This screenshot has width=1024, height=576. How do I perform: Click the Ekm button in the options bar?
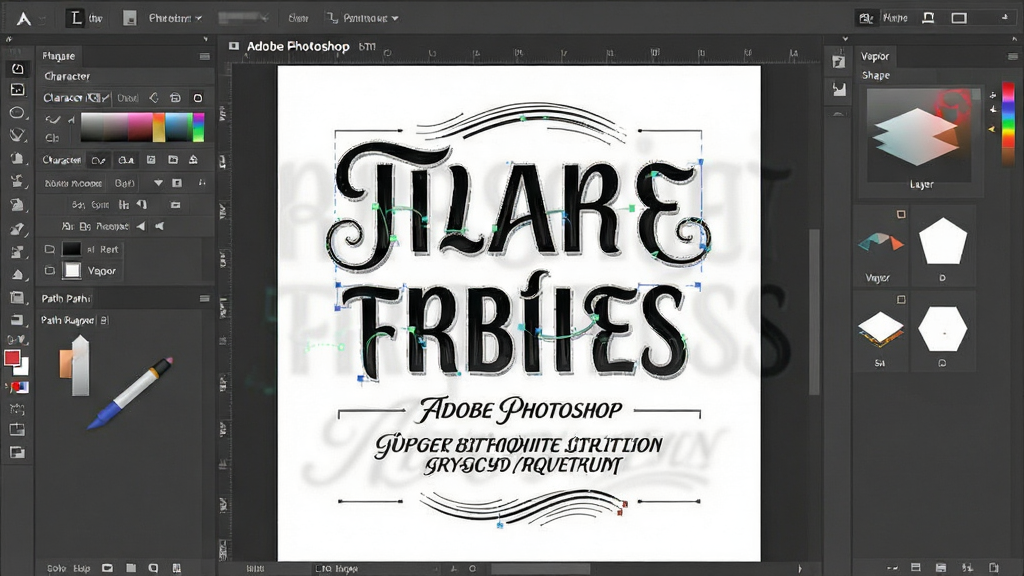[298, 18]
